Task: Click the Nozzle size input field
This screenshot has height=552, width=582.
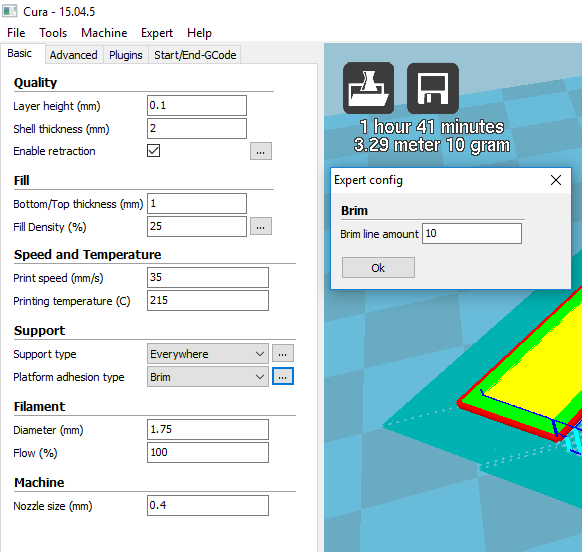Action: (x=207, y=506)
